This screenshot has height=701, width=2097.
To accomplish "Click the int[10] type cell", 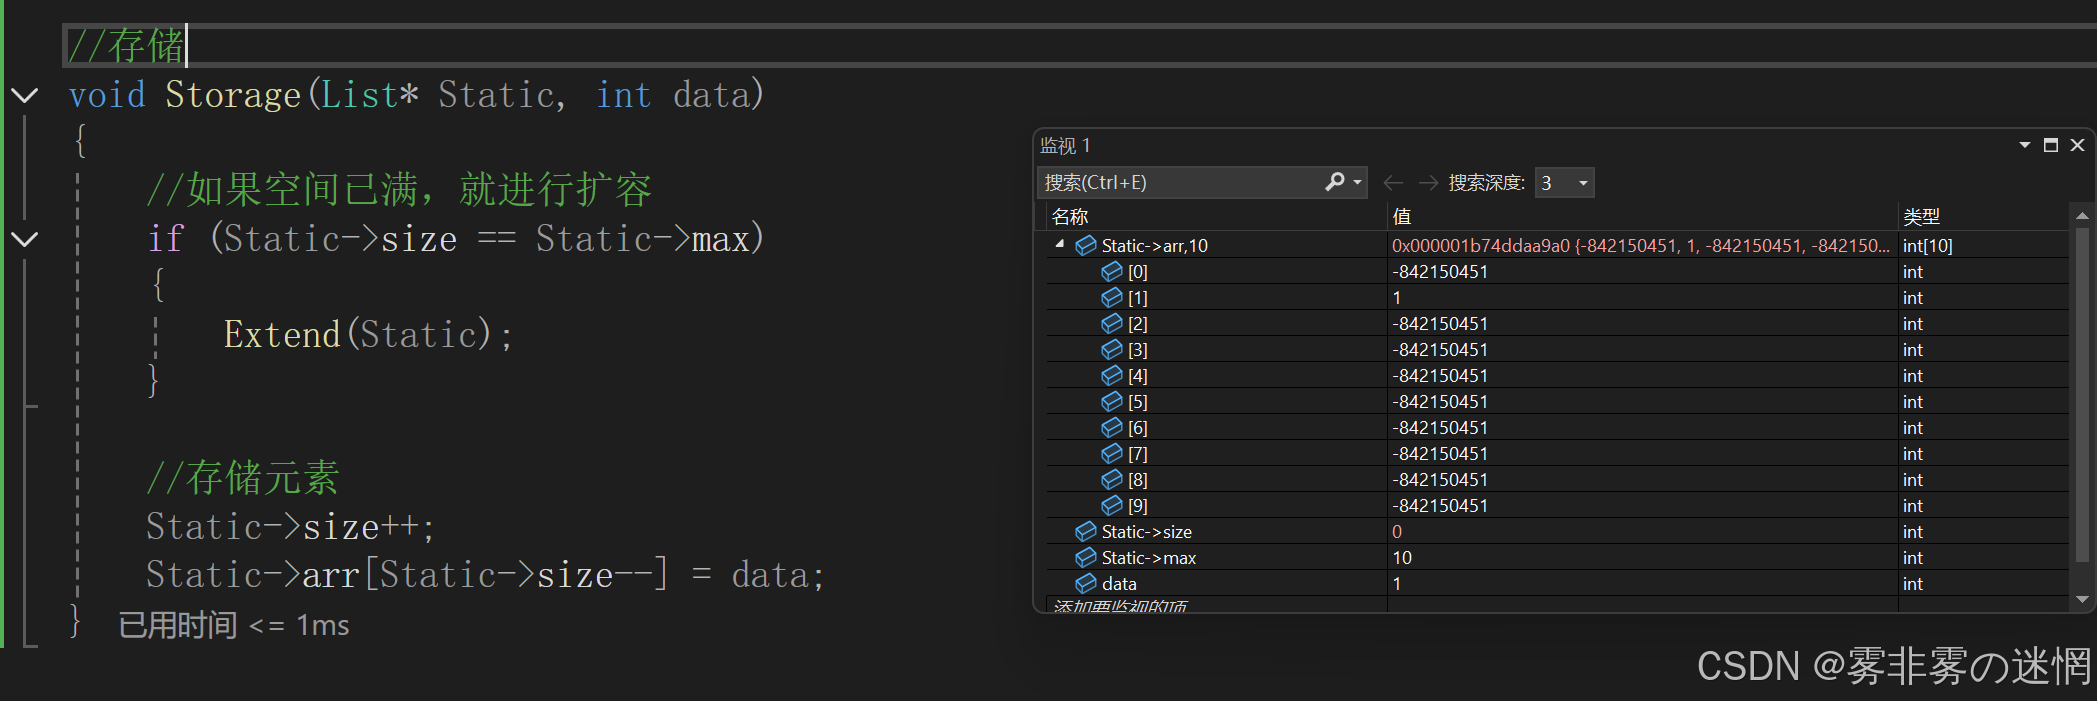I will (1927, 246).
